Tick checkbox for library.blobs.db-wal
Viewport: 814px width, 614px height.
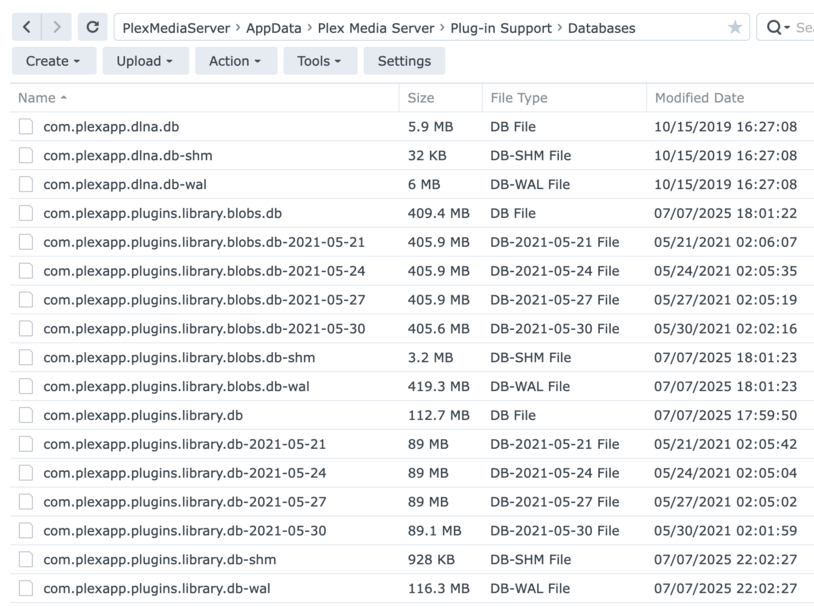(x=26, y=386)
